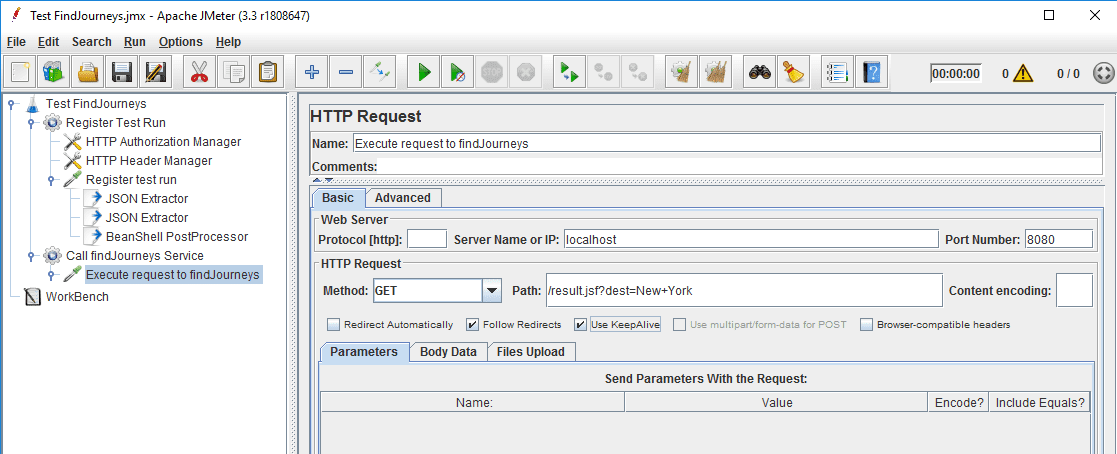Open the File menu

(16, 42)
